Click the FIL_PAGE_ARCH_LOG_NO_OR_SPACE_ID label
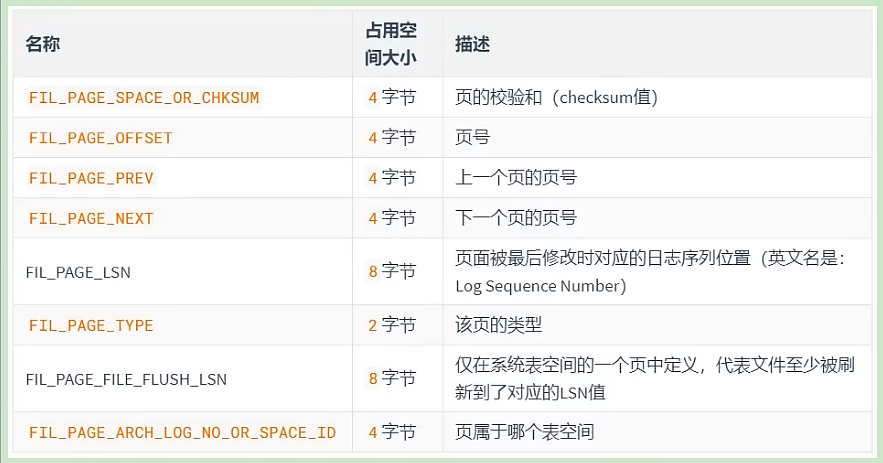The width and height of the screenshot is (883, 463). [182, 433]
